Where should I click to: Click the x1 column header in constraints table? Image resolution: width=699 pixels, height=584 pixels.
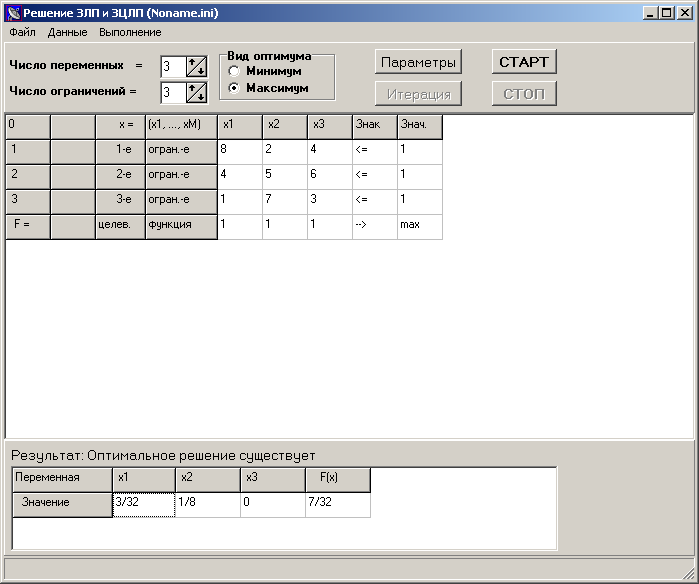pos(240,127)
